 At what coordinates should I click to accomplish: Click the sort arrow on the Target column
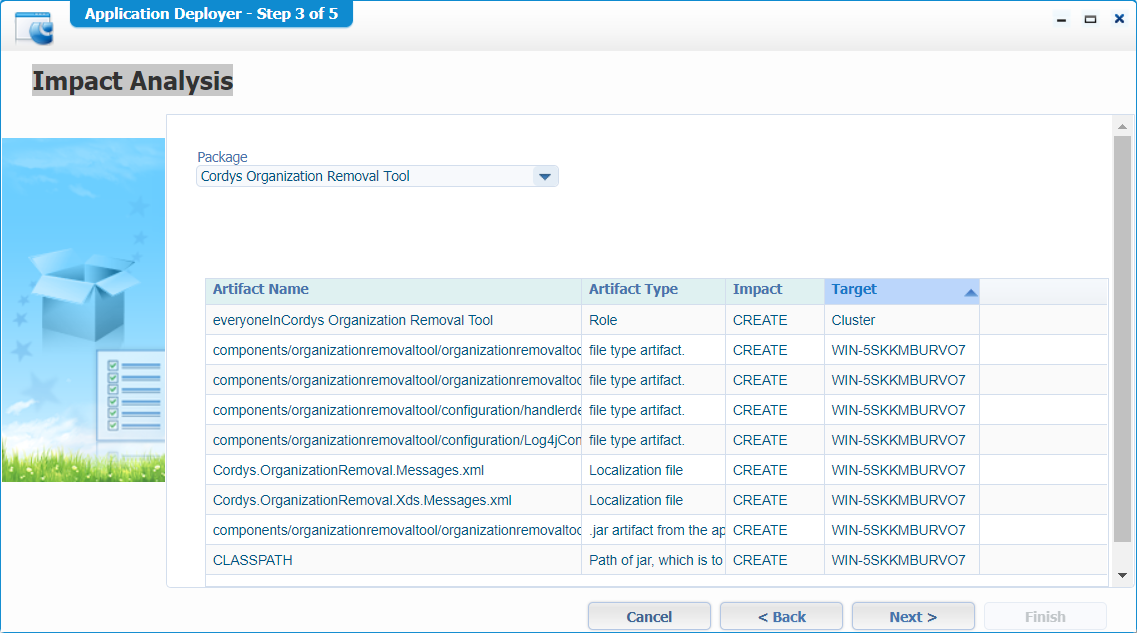(968, 289)
